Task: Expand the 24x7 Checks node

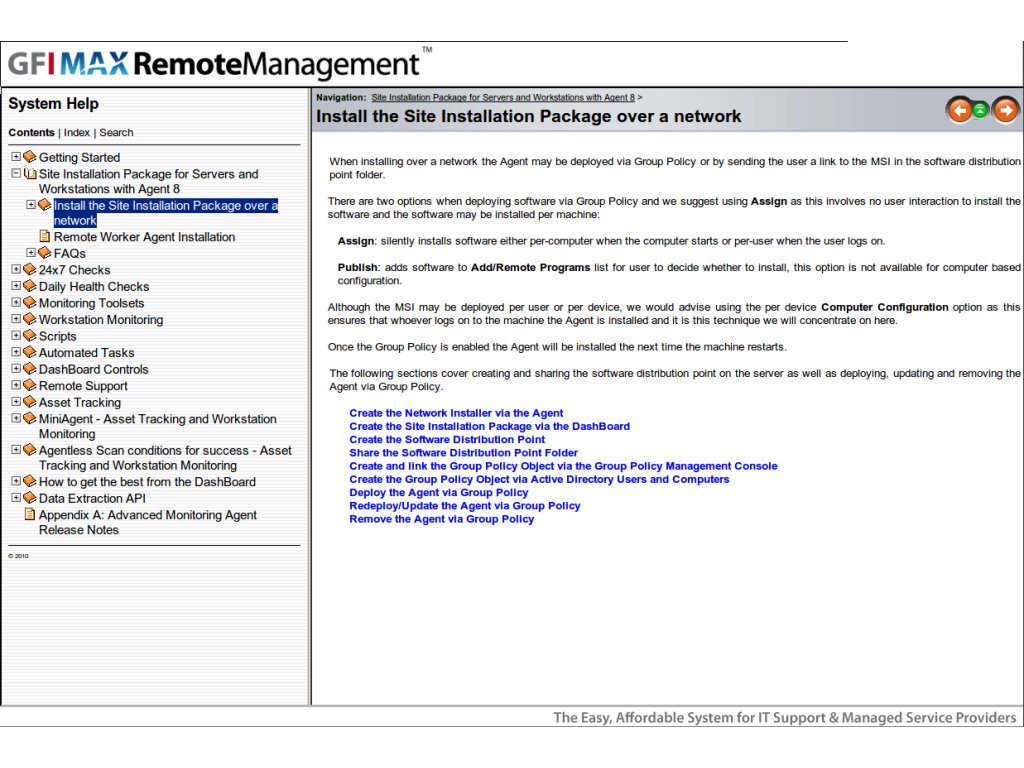Action: [x=16, y=269]
